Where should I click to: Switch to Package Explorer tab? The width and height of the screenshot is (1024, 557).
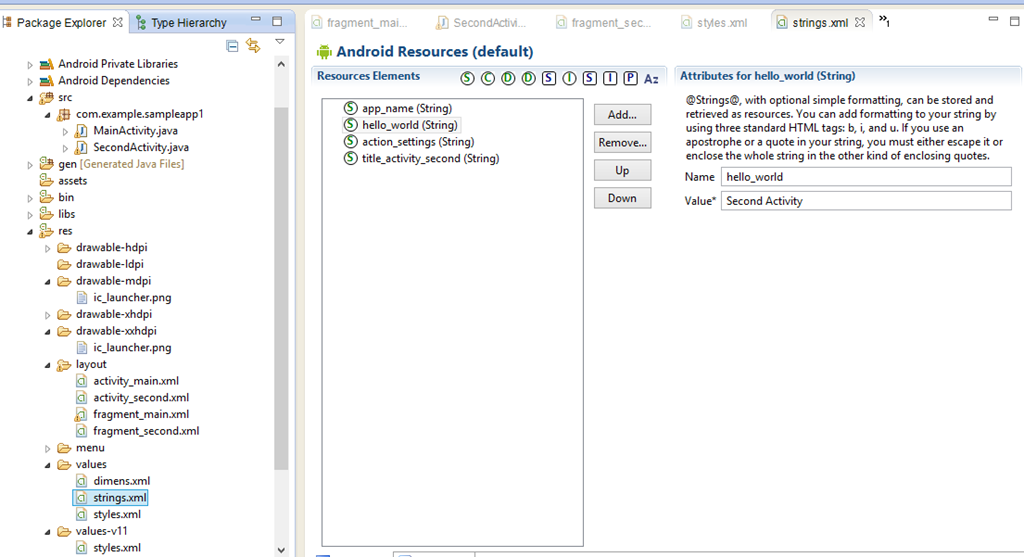pyautogui.click(x=61, y=23)
